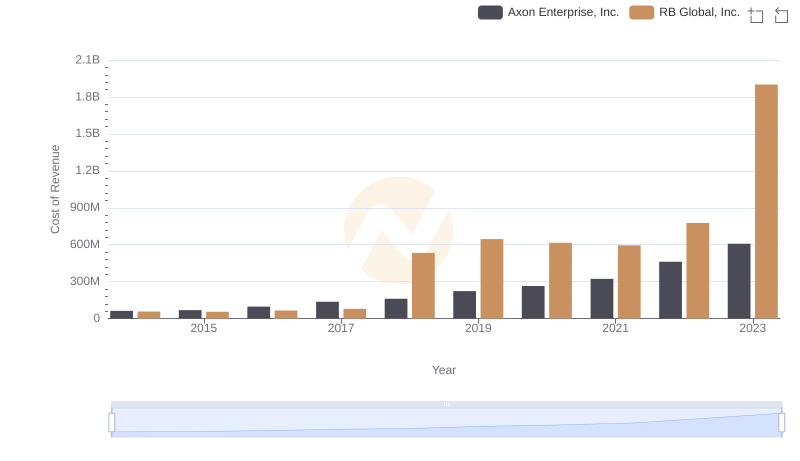Viewport: 800px width, 461px height.
Task: Click the 1.5B y-axis label
Action: [88, 134]
